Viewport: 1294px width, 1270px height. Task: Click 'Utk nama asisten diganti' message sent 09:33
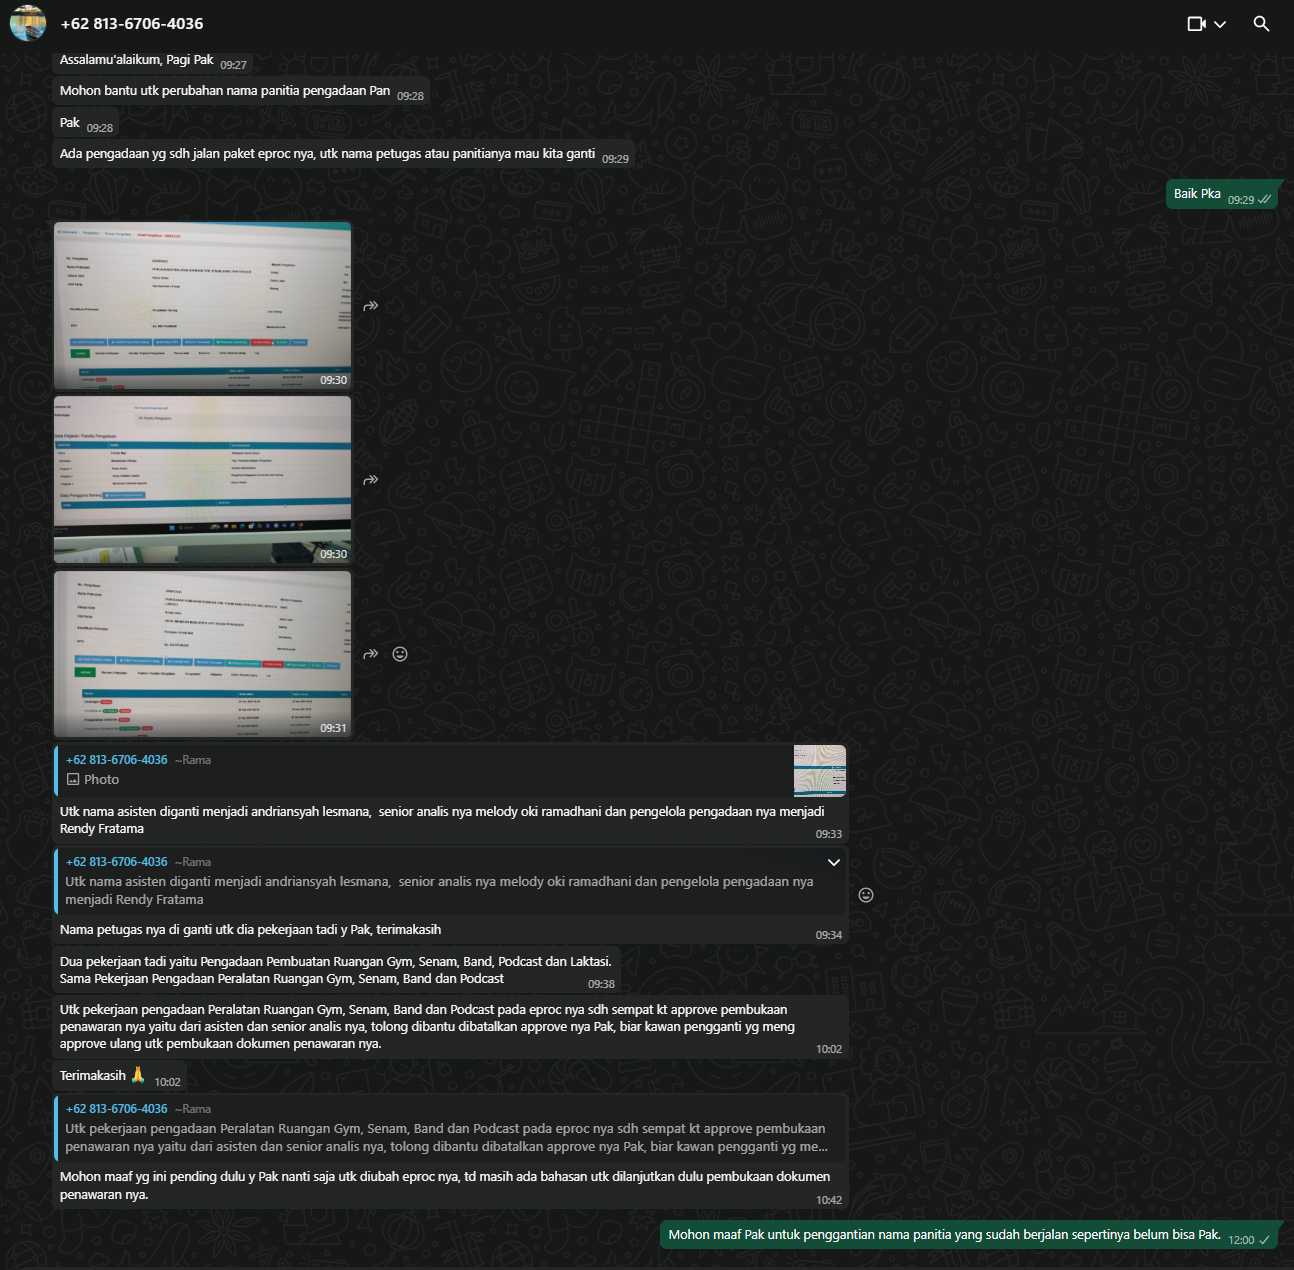tap(442, 820)
